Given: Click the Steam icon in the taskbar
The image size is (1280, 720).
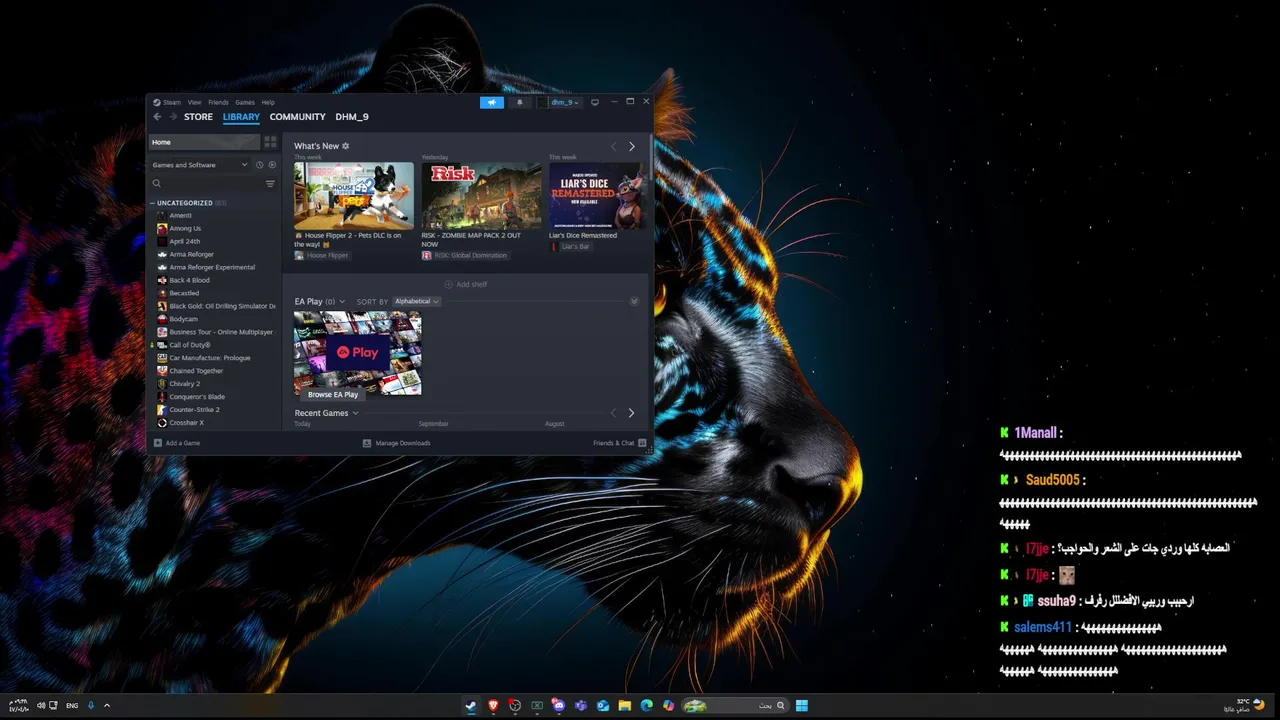Looking at the screenshot, I should 470,705.
